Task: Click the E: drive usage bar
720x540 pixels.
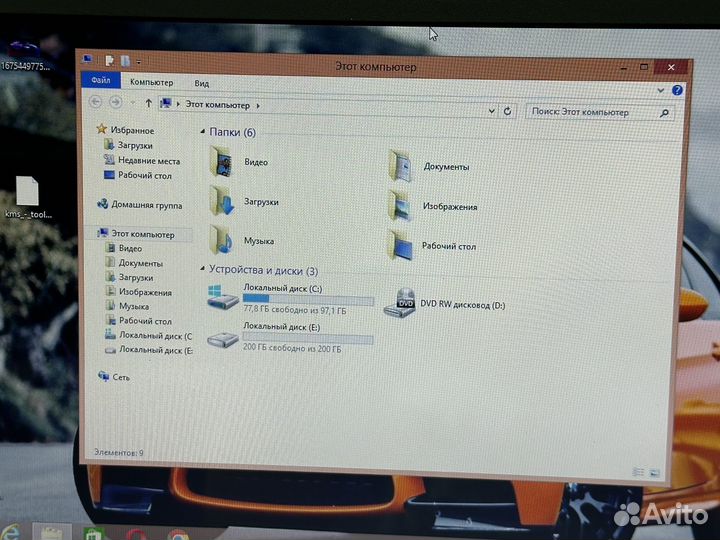Action: (308, 339)
